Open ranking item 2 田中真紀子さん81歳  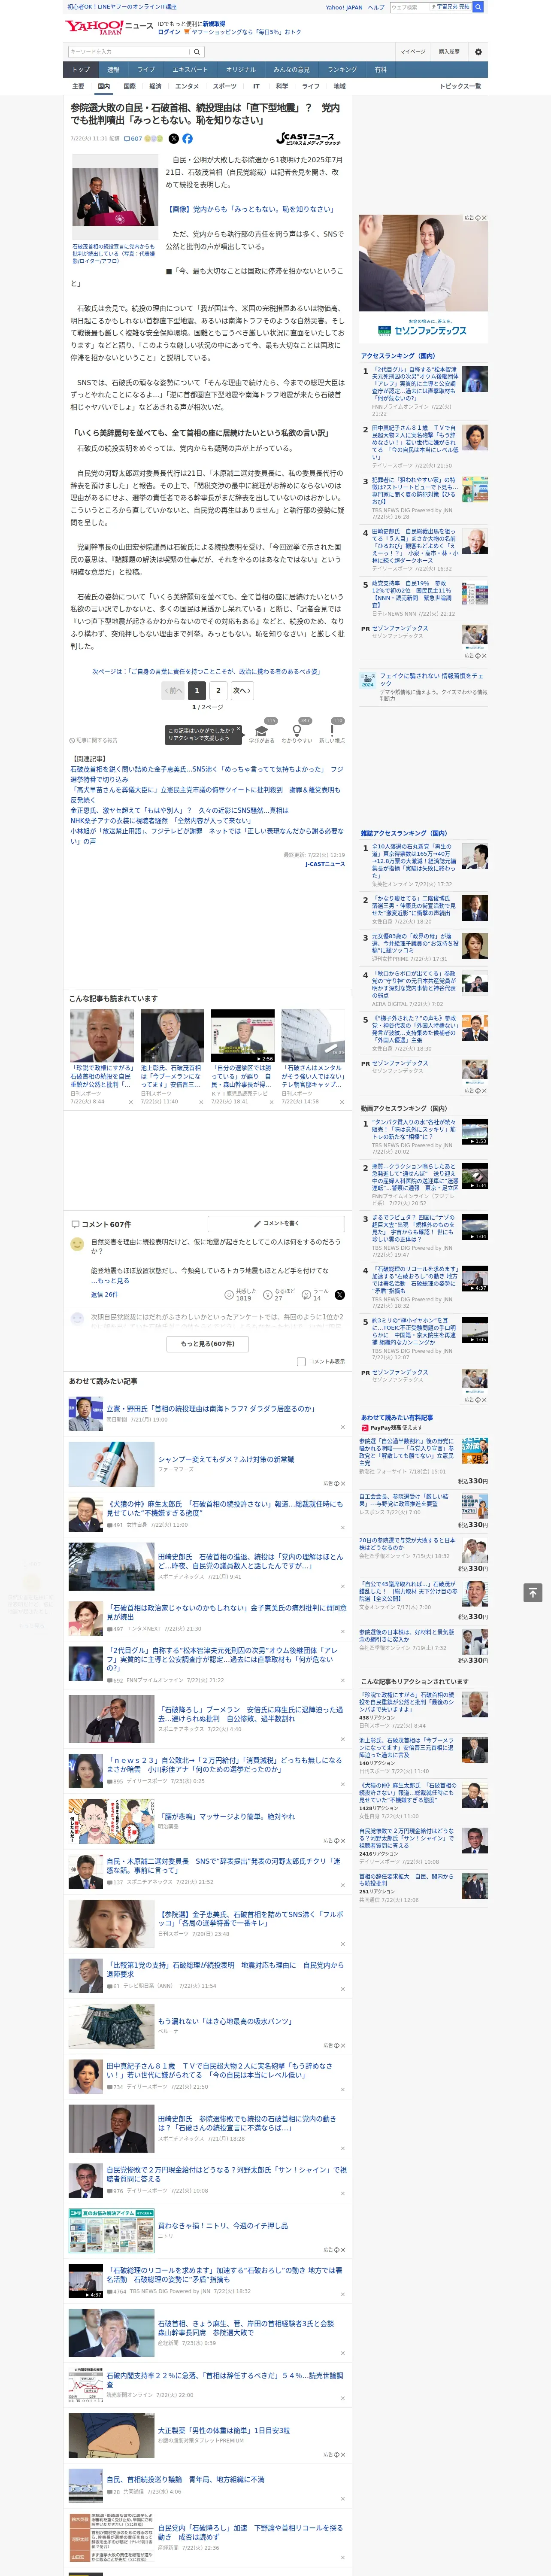pyautogui.click(x=415, y=443)
